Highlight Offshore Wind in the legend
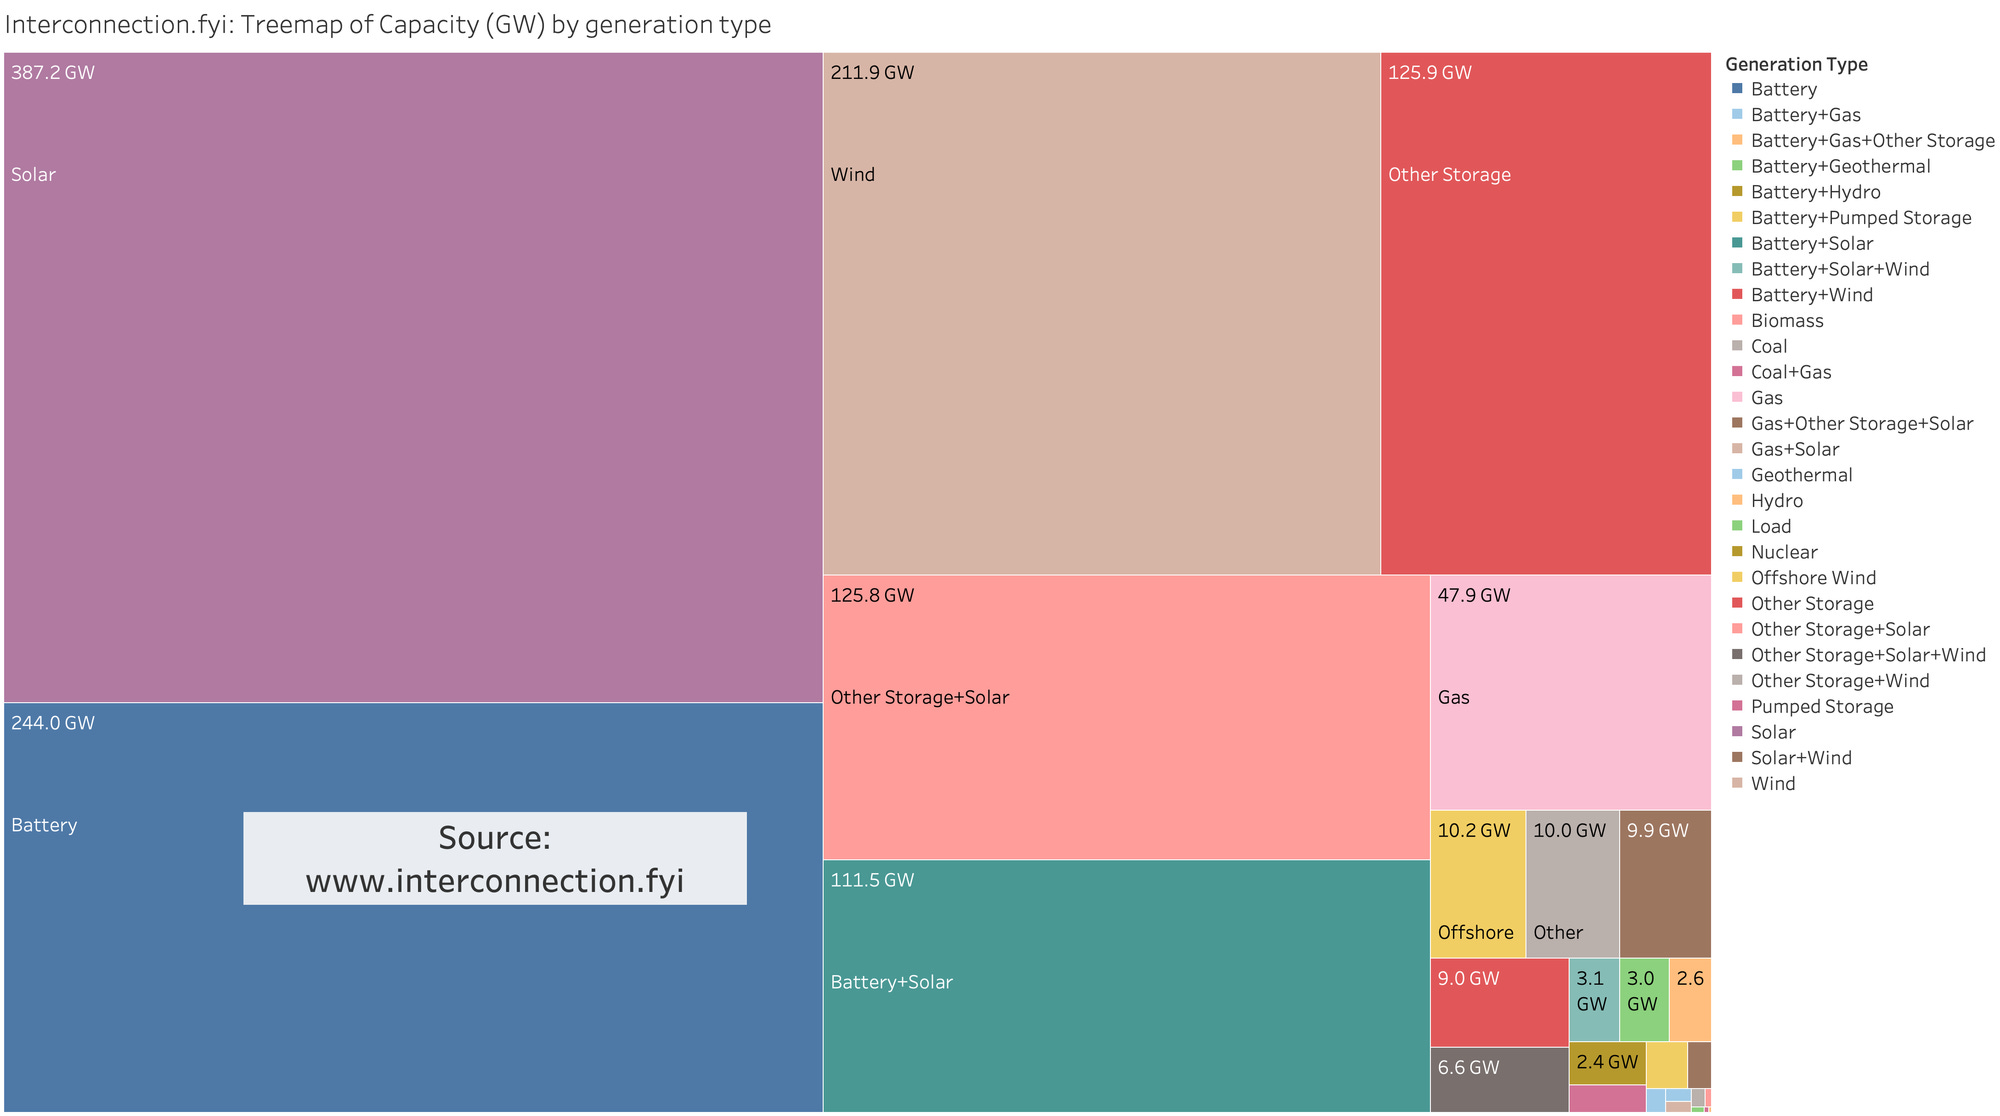This screenshot has width=2000, height=1116. (x=1813, y=578)
